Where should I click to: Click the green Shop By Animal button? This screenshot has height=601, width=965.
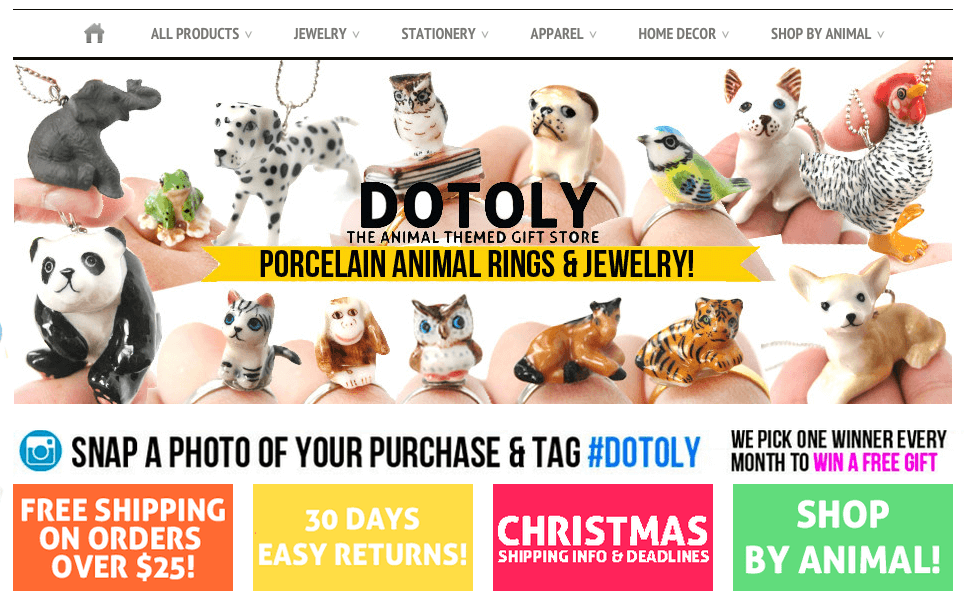pos(843,538)
